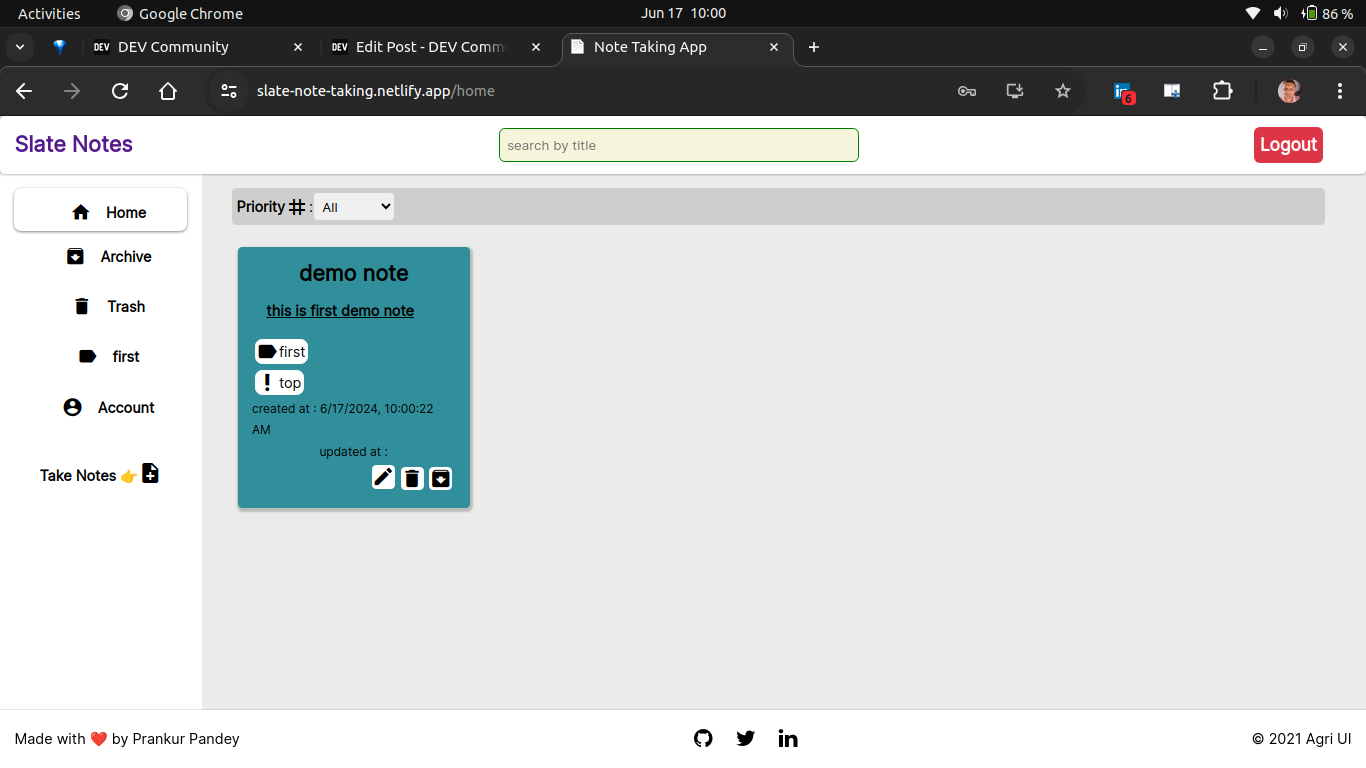Open the Chrome extensions puzzle icon
This screenshot has width=1366, height=768.
tap(1222, 91)
